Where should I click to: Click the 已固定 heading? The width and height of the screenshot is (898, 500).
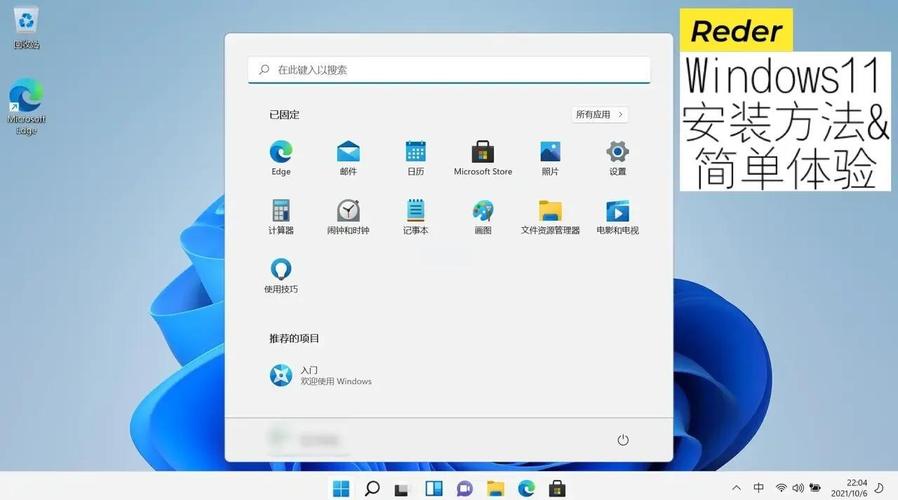(284, 115)
